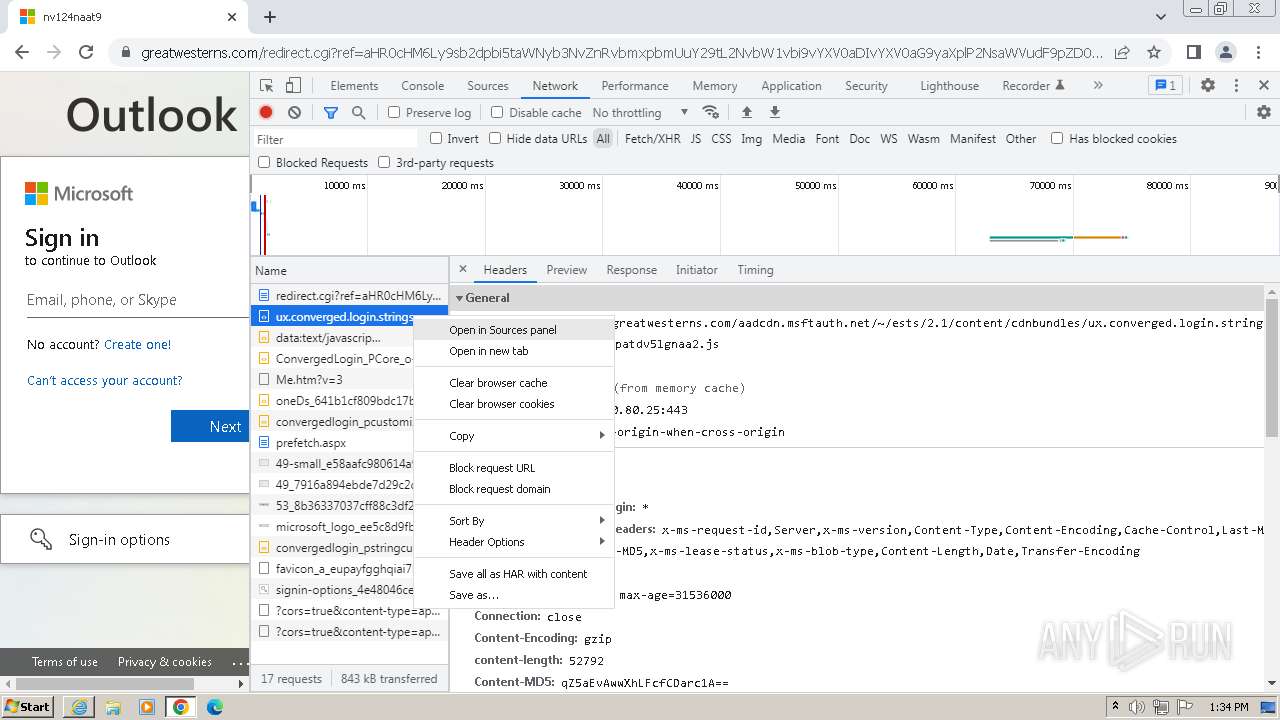The image size is (1280, 720).
Task: Open DevTools settings gear
Action: 1208,86
